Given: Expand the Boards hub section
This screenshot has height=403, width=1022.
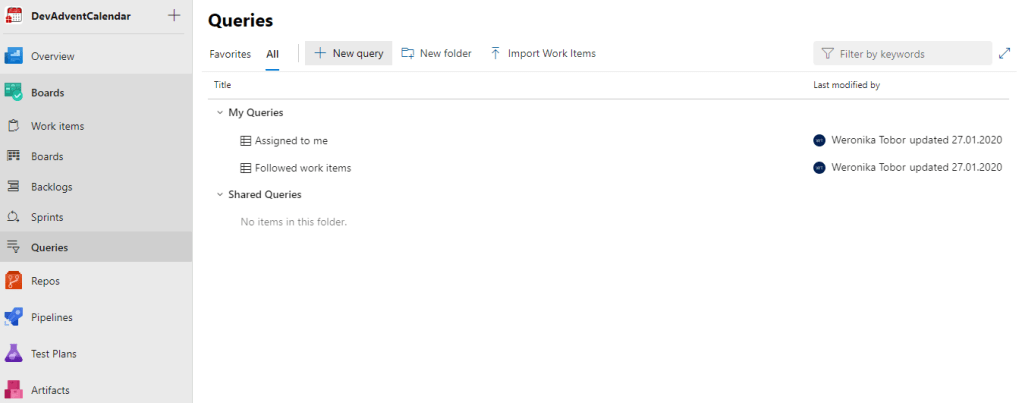Looking at the screenshot, I should point(47,93).
